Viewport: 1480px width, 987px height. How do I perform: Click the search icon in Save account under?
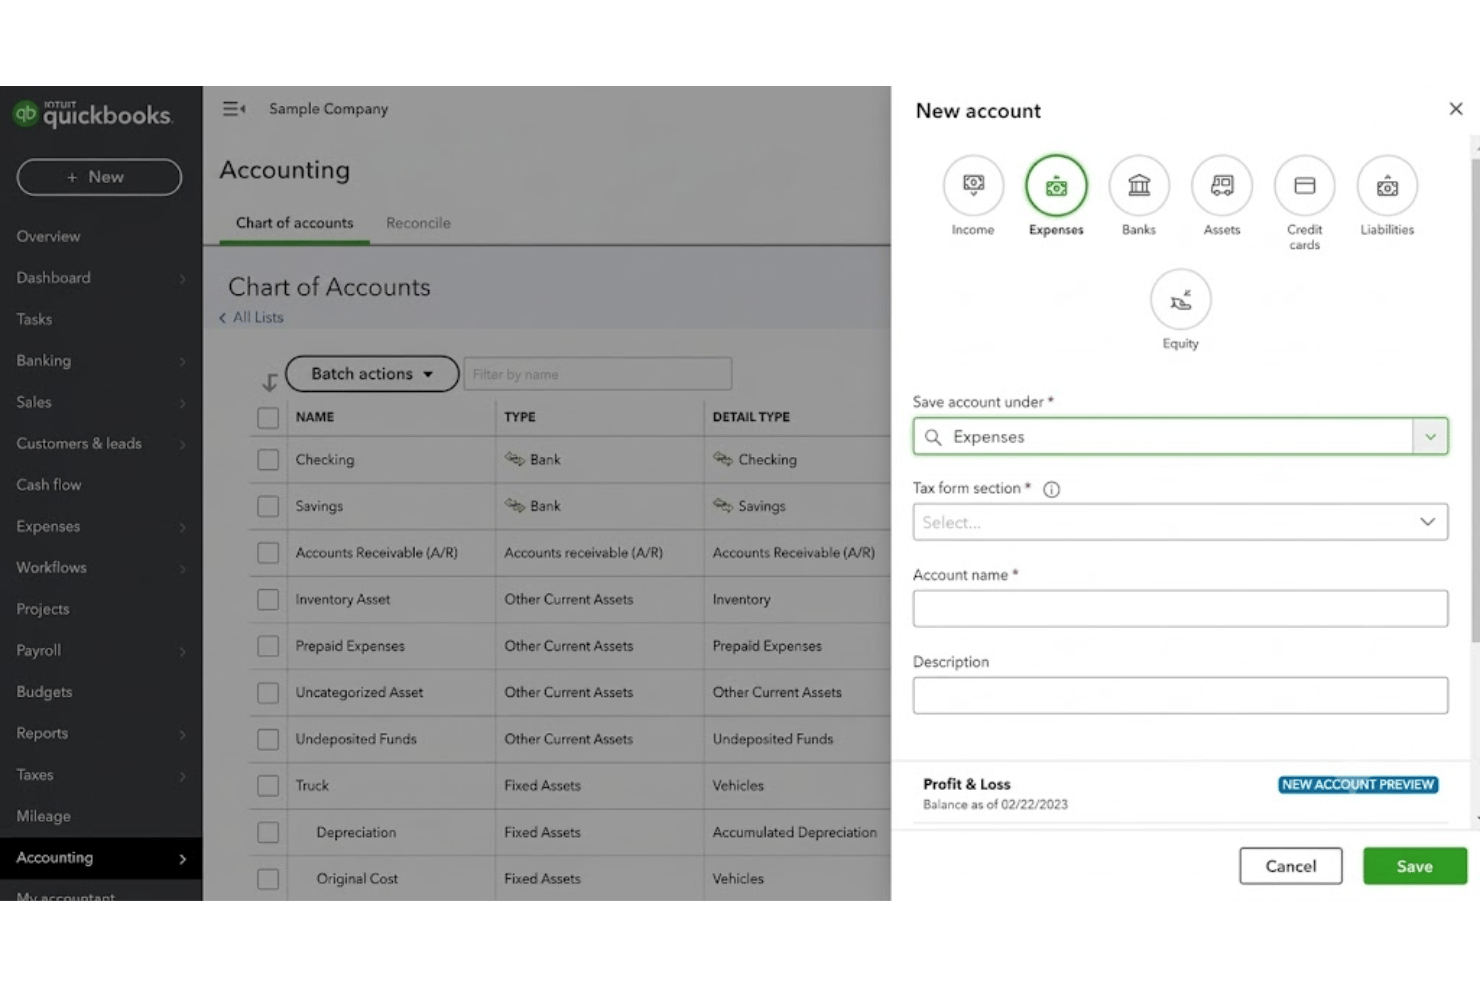coord(933,437)
